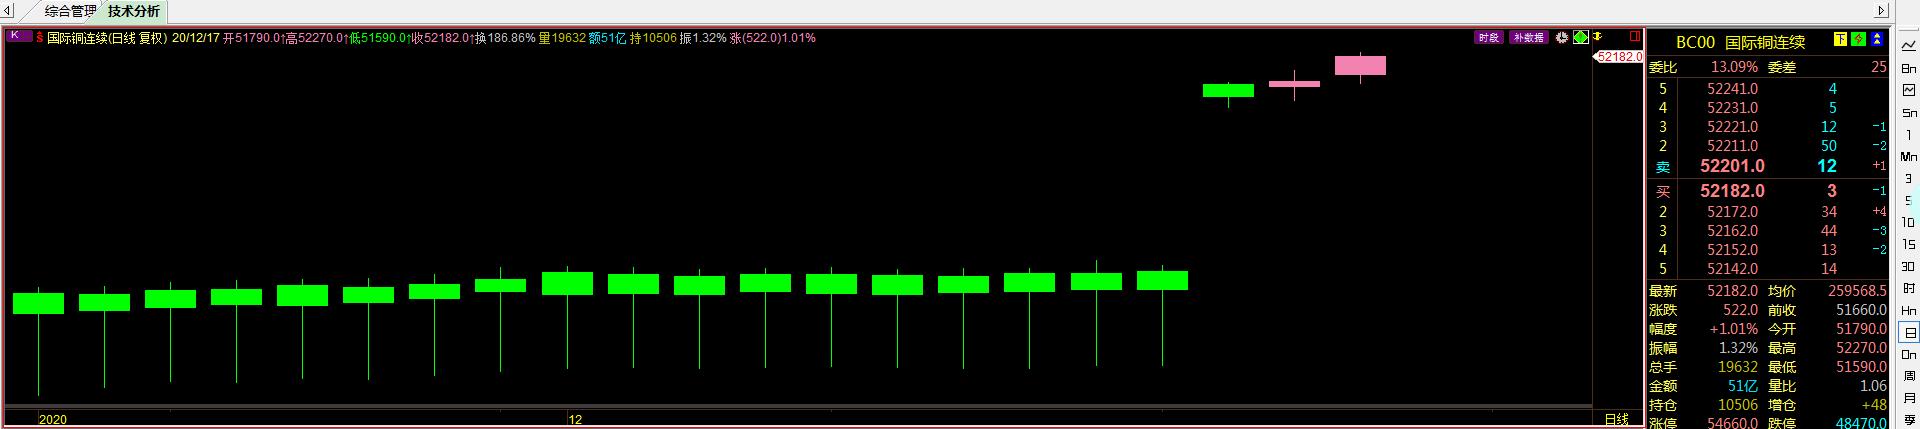The height and width of the screenshot is (429, 1920).
Task: Click the 最高 value 52270.0
Action: click(1862, 348)
